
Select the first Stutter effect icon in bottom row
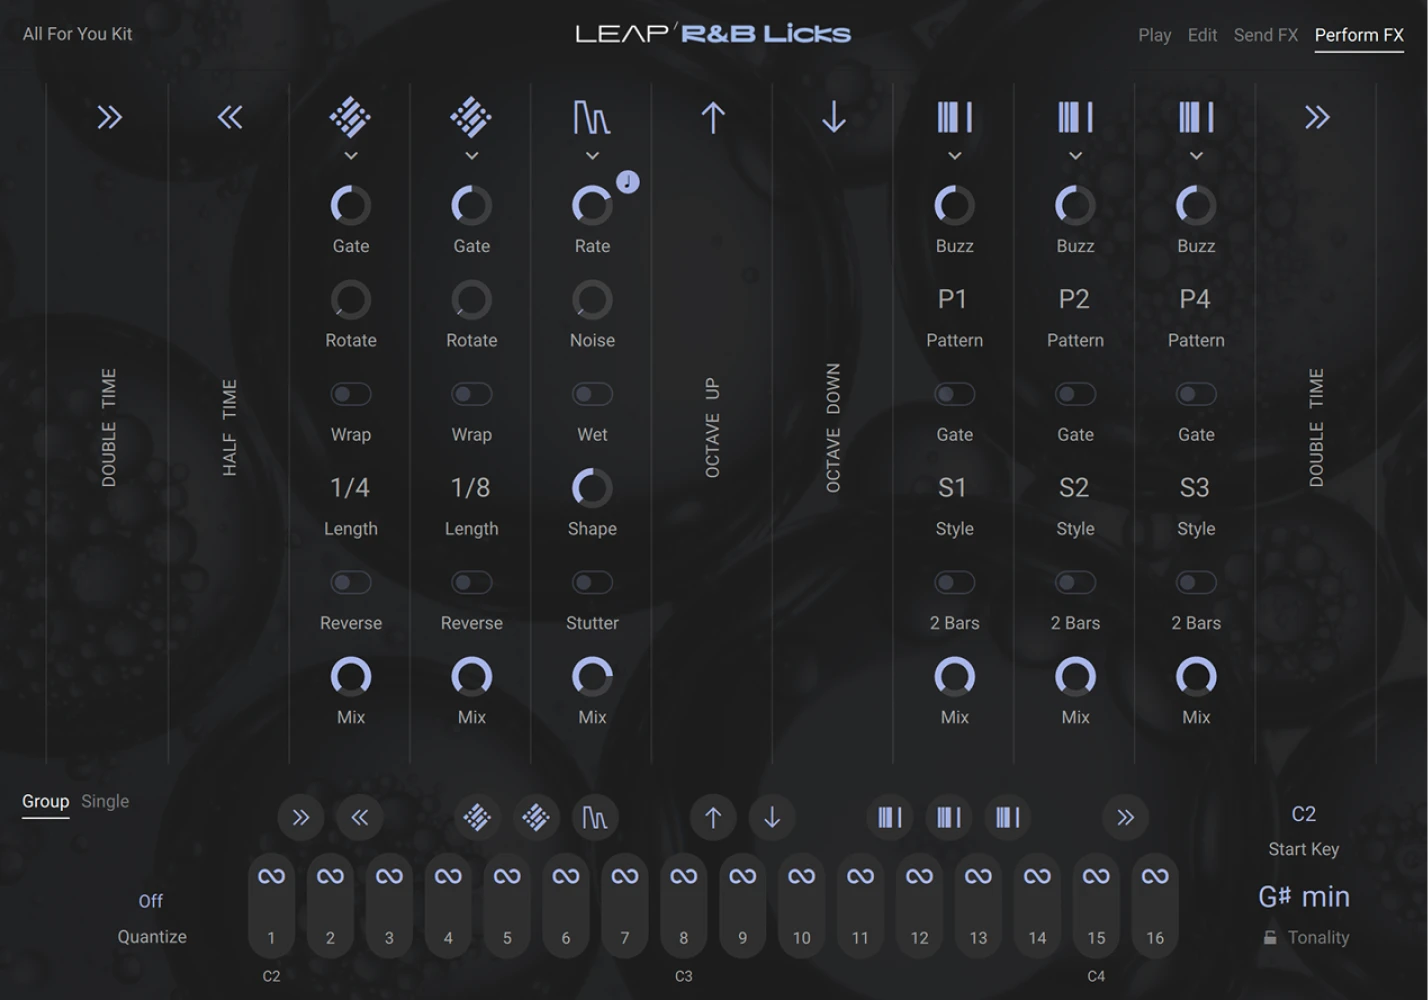[x=595, y=817]
